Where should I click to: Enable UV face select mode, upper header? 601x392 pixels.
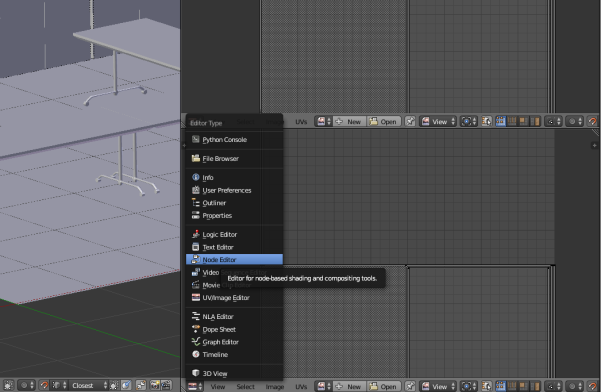(x=523, y=121)
